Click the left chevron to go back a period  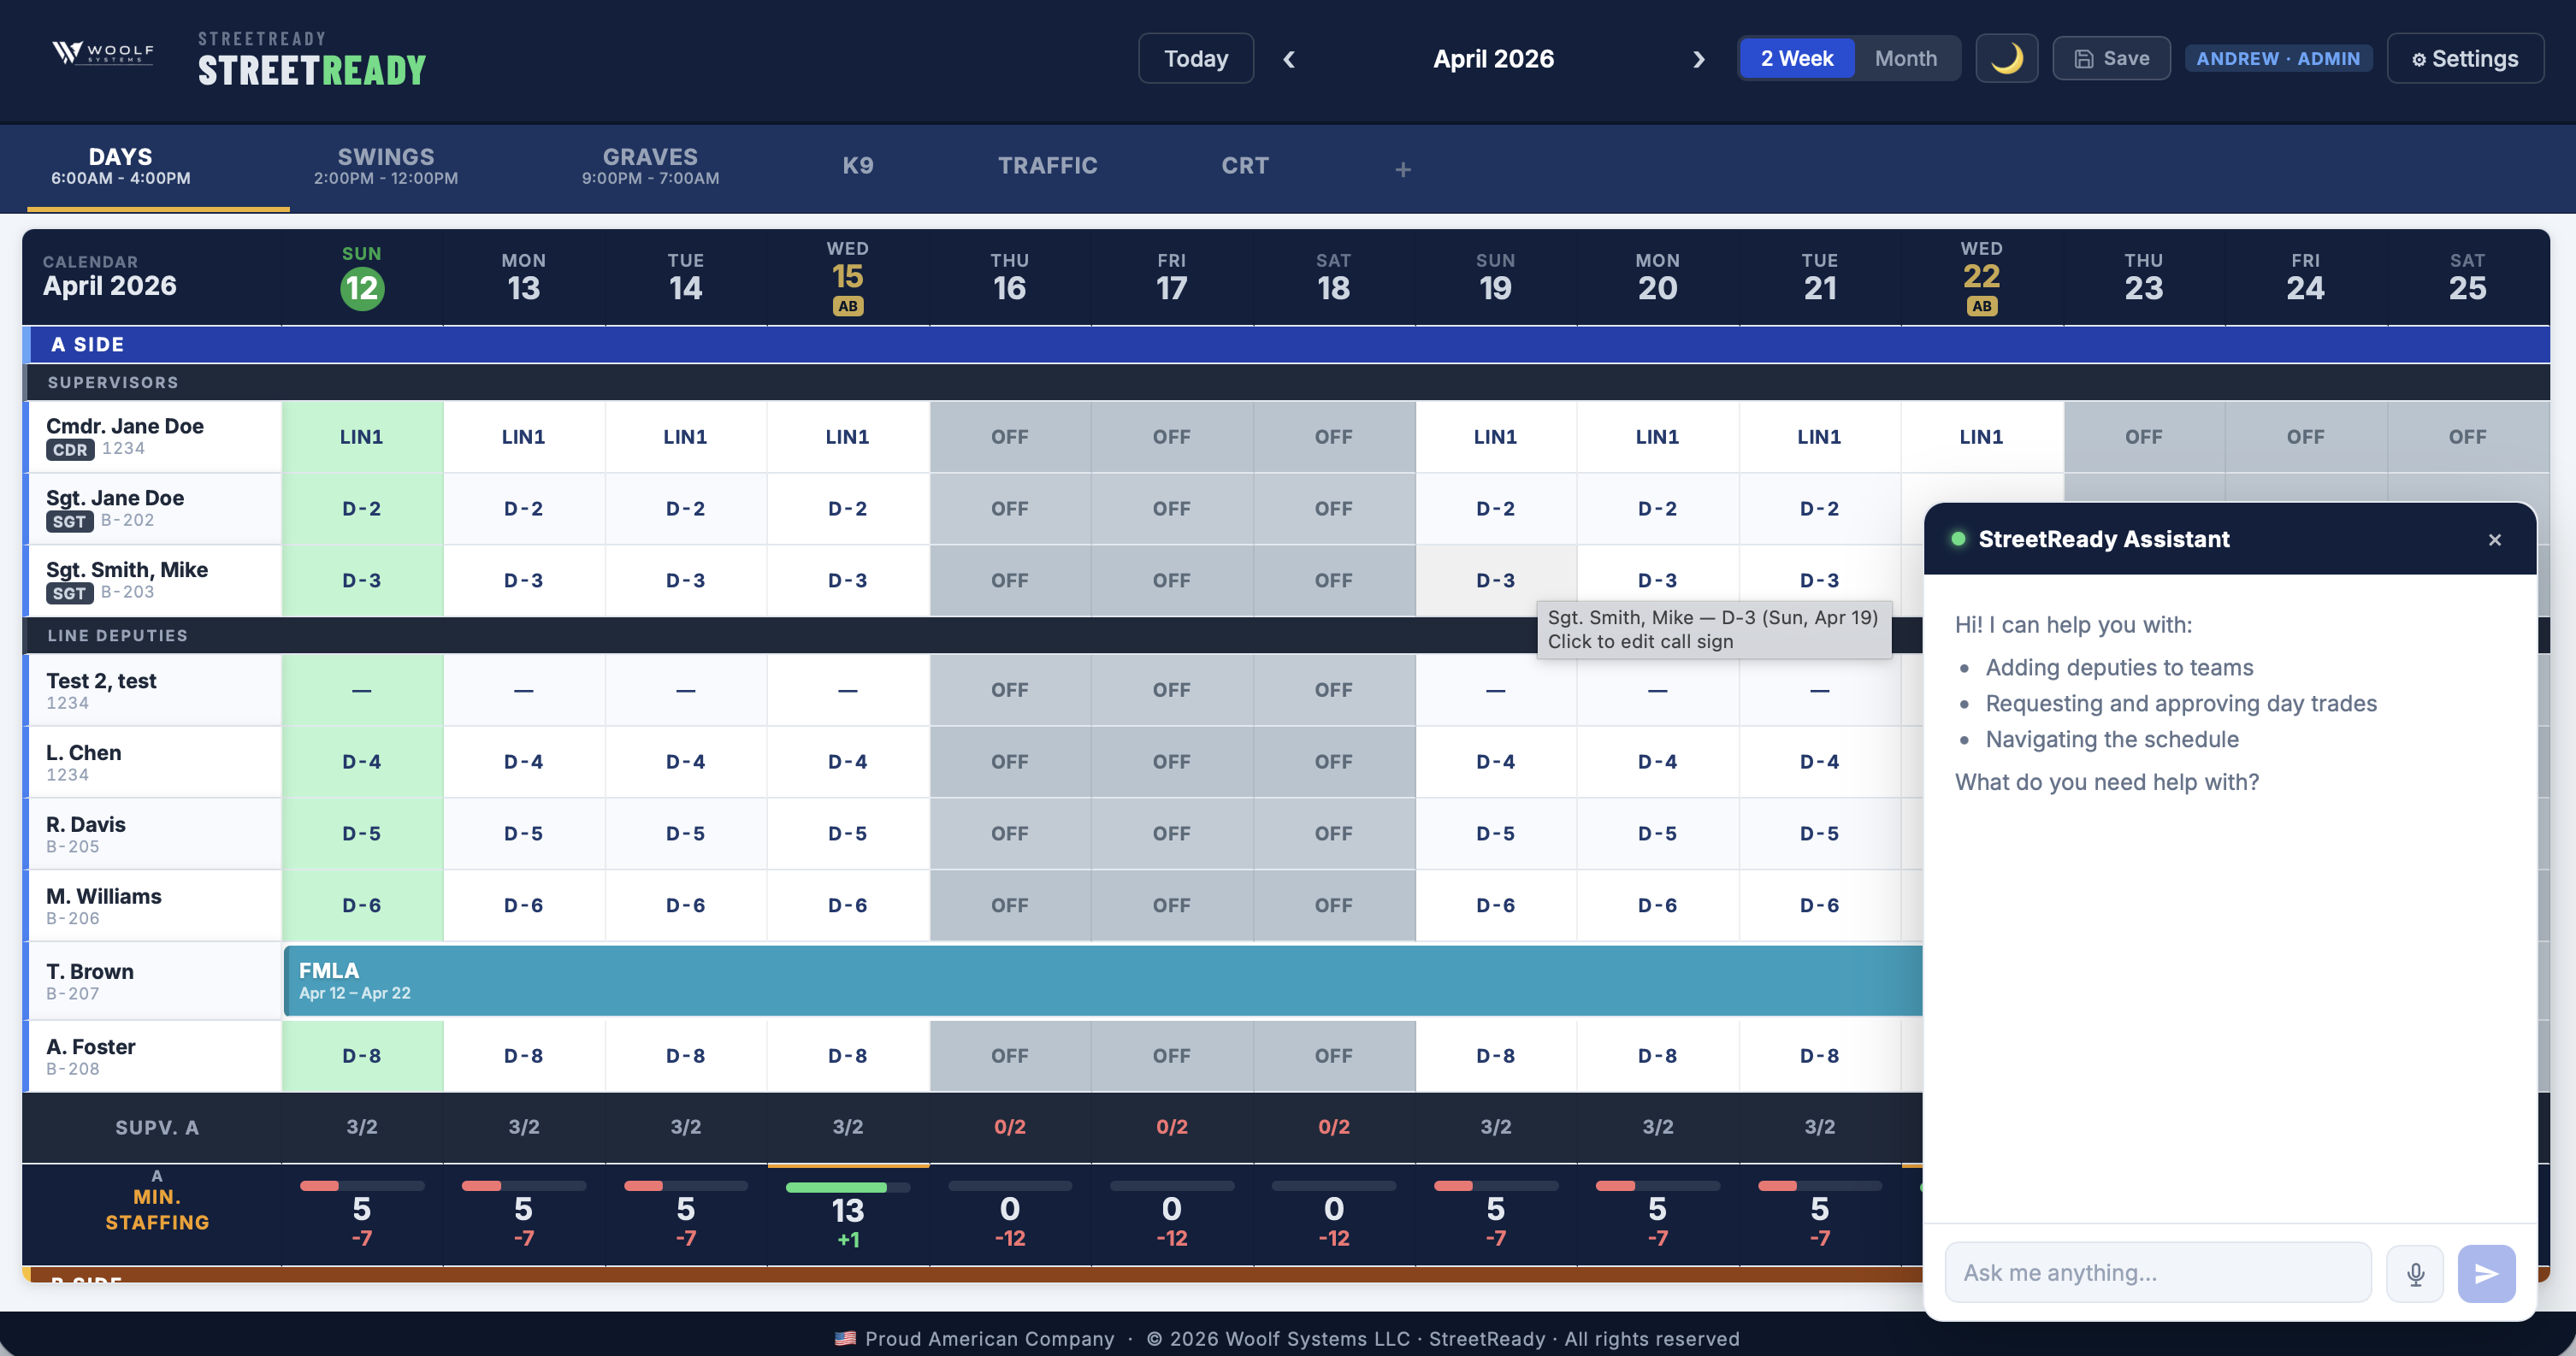[1289, 59]
